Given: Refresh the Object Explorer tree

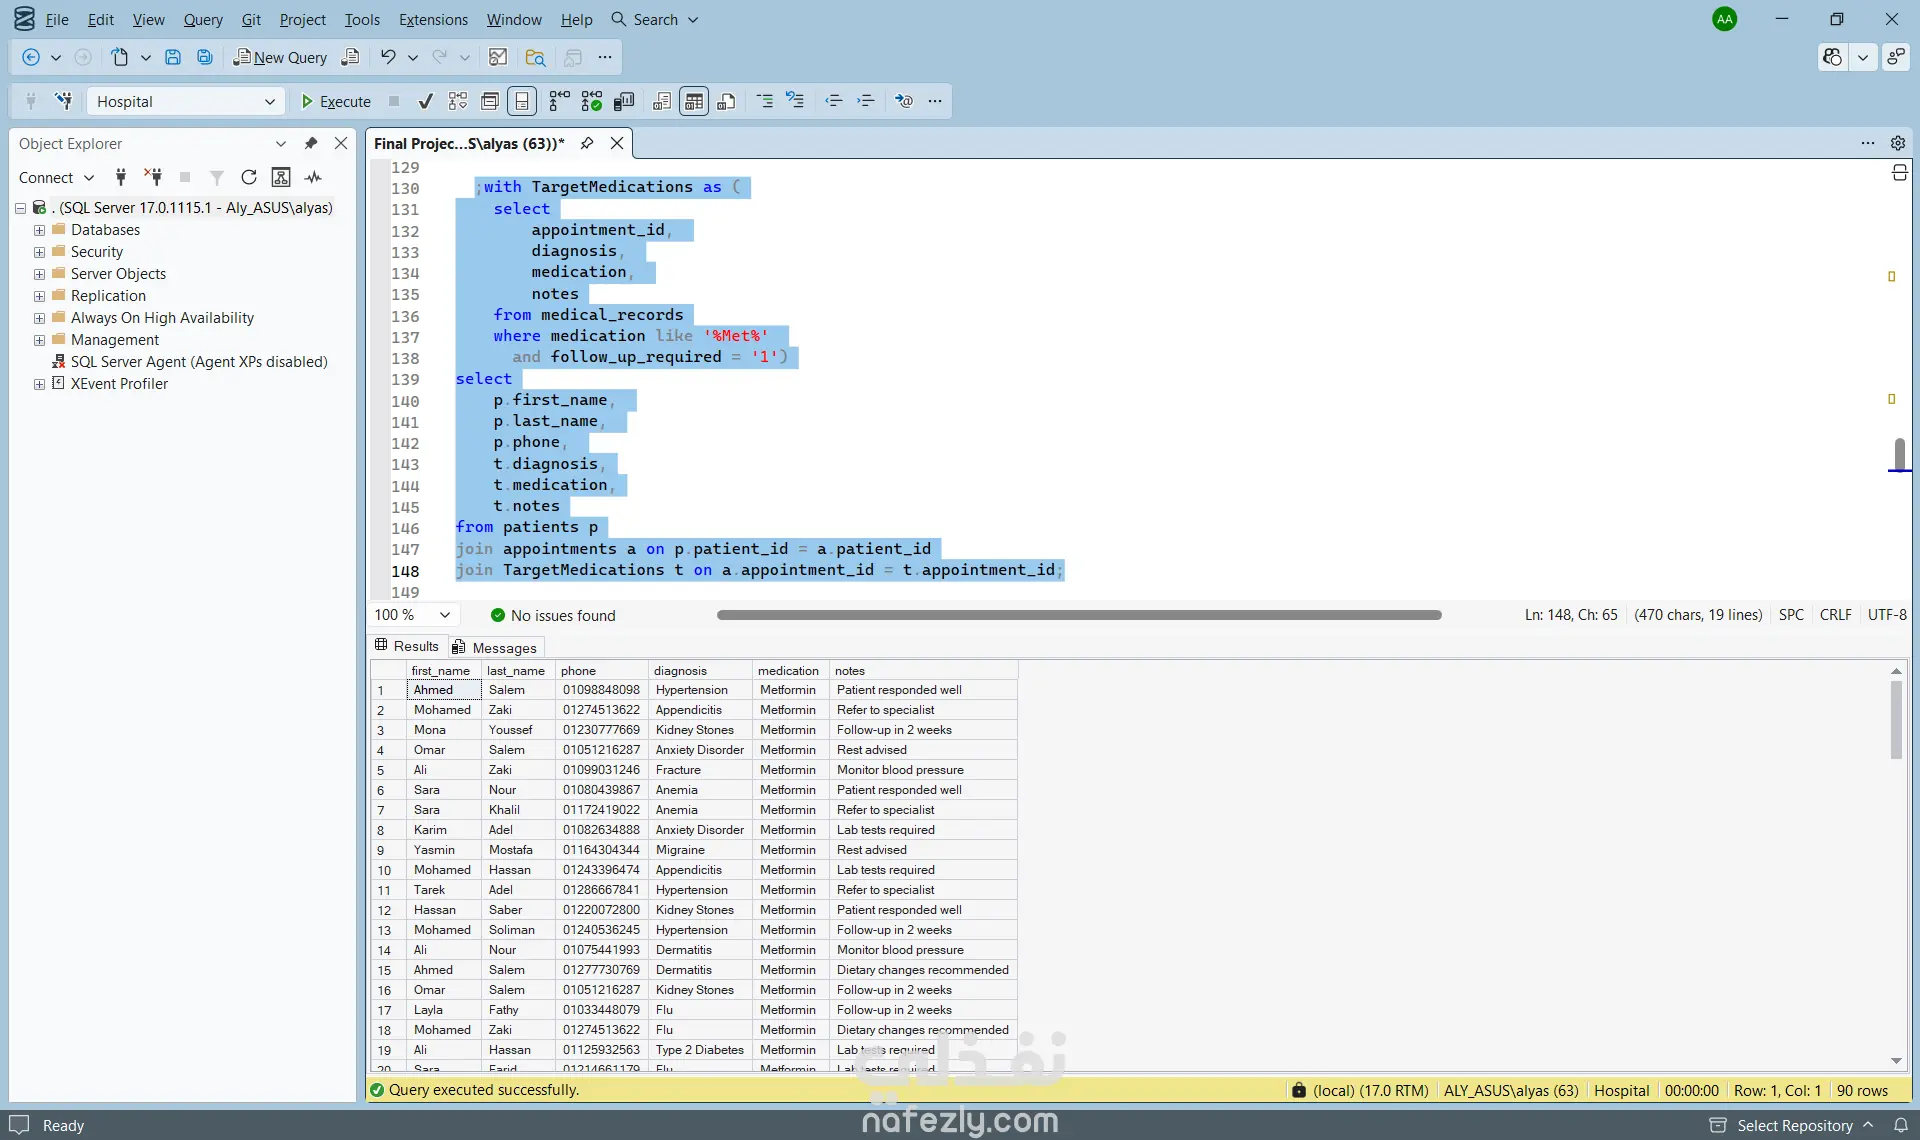Looking at the screenshot, I should point(249,177).
